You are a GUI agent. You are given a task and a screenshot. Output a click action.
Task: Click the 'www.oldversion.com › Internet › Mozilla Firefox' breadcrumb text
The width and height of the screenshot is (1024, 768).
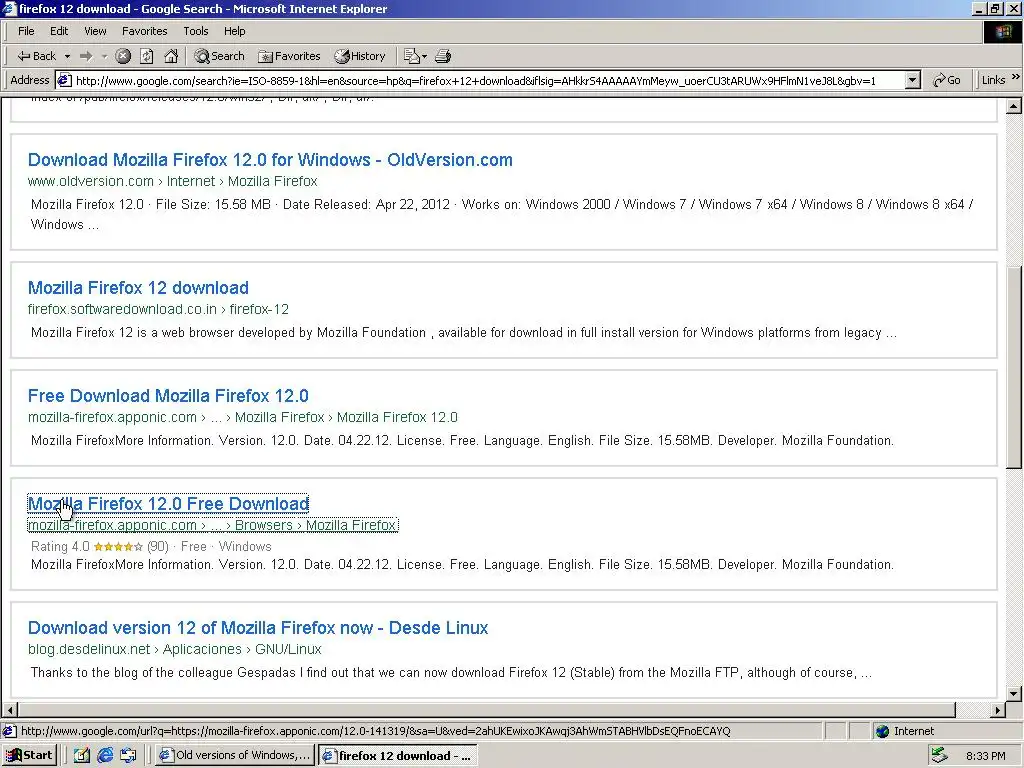pyautogui.click(x=172, y=181)
